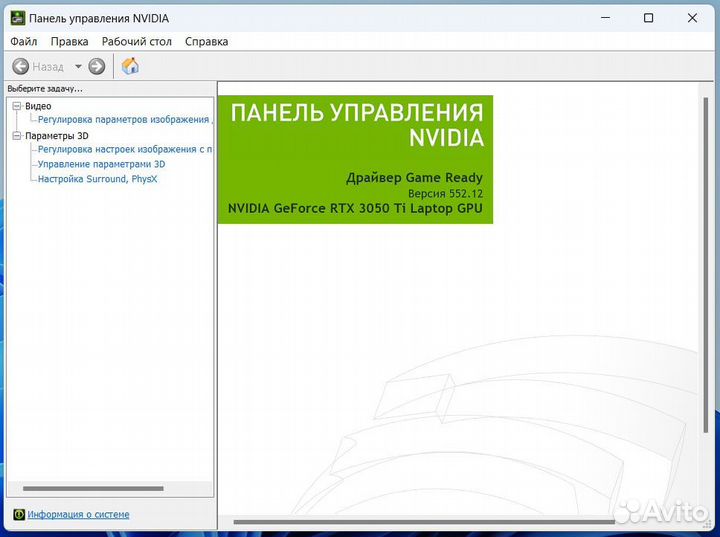This screenshot has width=720, height=537.
Task: Open Информация о системе link
Action: 78,514
